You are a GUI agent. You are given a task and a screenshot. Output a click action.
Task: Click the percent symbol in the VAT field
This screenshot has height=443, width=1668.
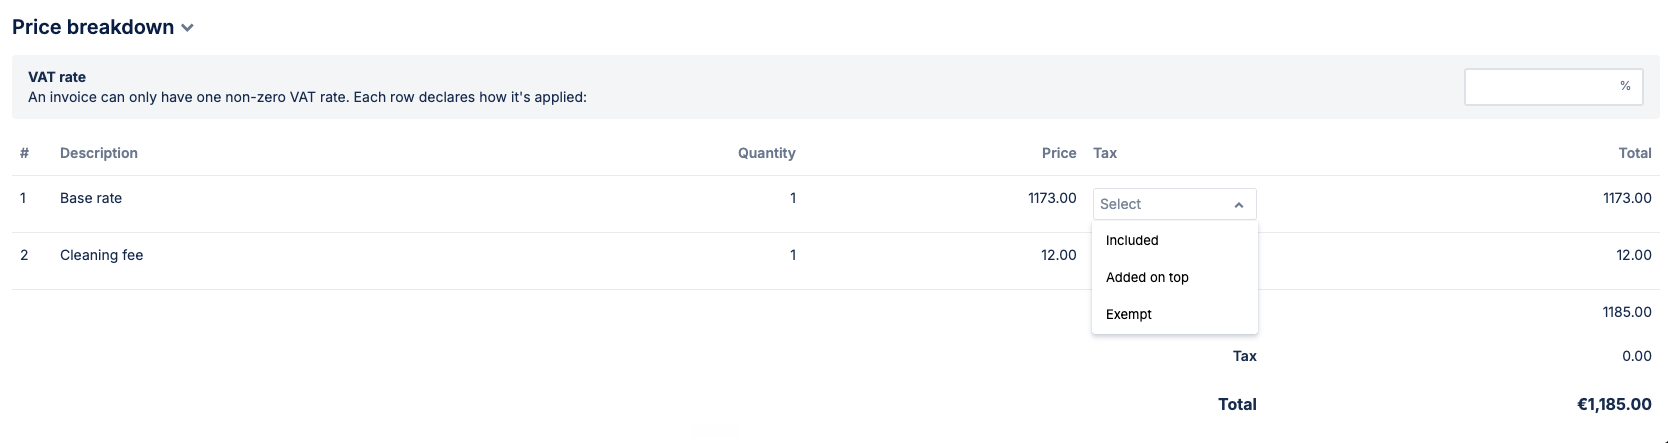click(x=1625, y=86)
